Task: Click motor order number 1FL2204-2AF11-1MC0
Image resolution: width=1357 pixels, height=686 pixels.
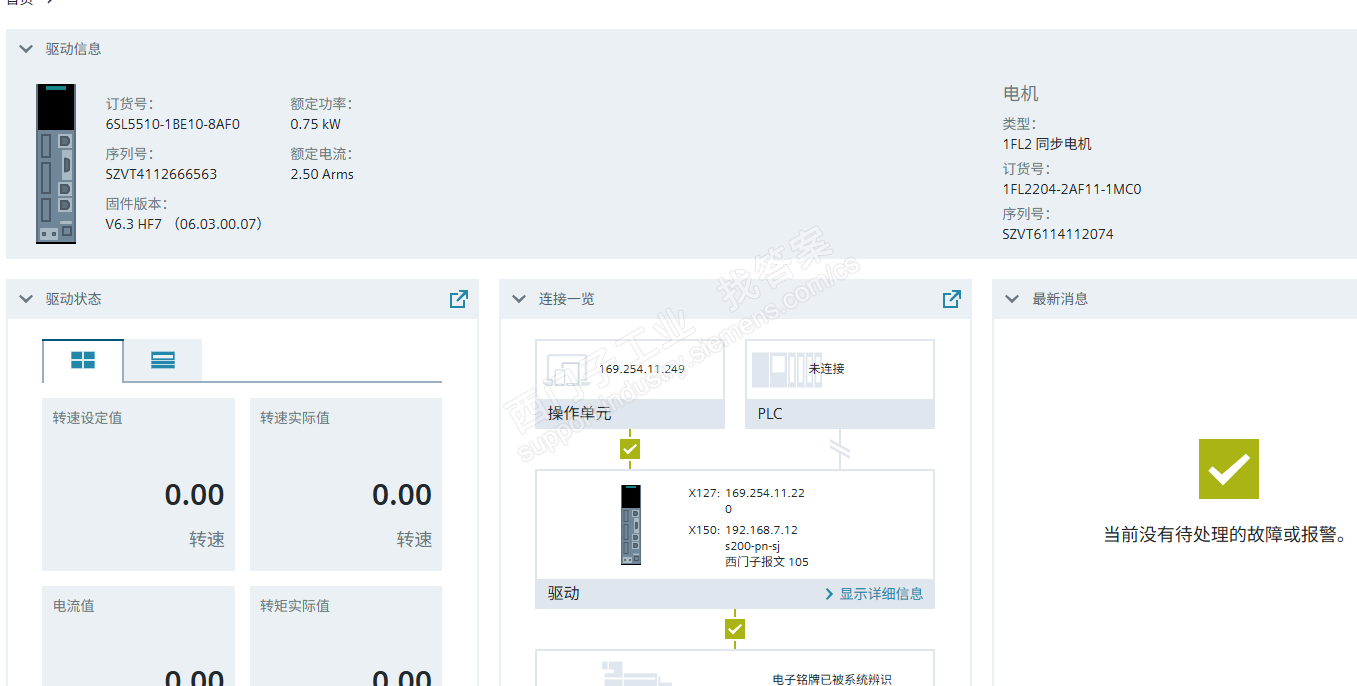Action: [x=1072, y=189]
